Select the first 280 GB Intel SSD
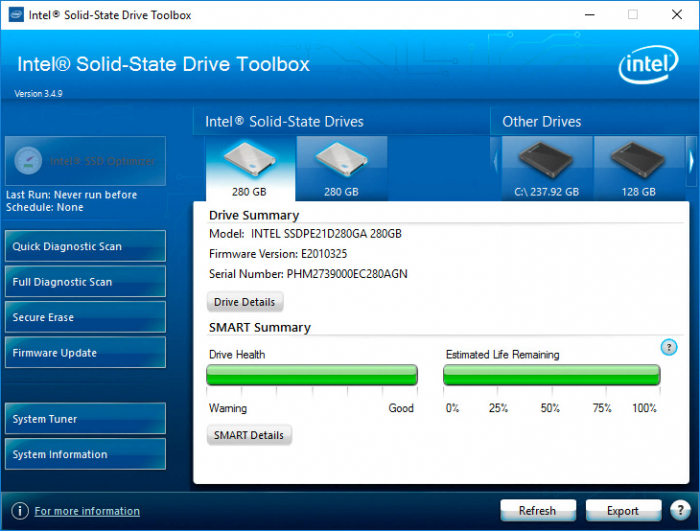 coord(250,169)
